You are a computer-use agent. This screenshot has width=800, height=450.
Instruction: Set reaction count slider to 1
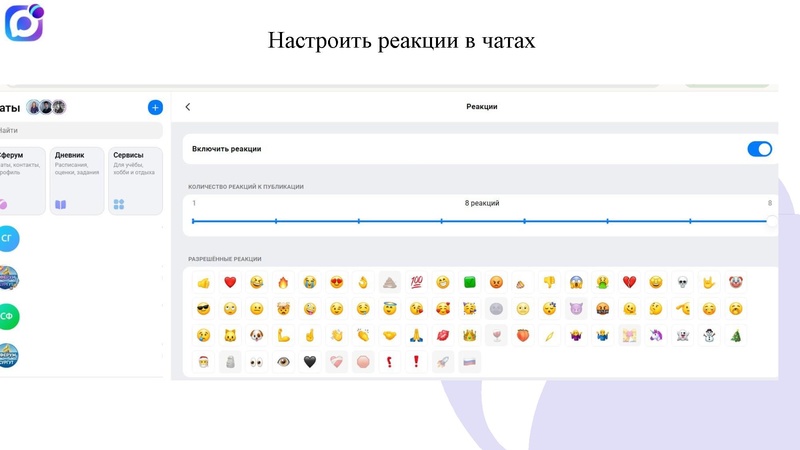point(193,221)
